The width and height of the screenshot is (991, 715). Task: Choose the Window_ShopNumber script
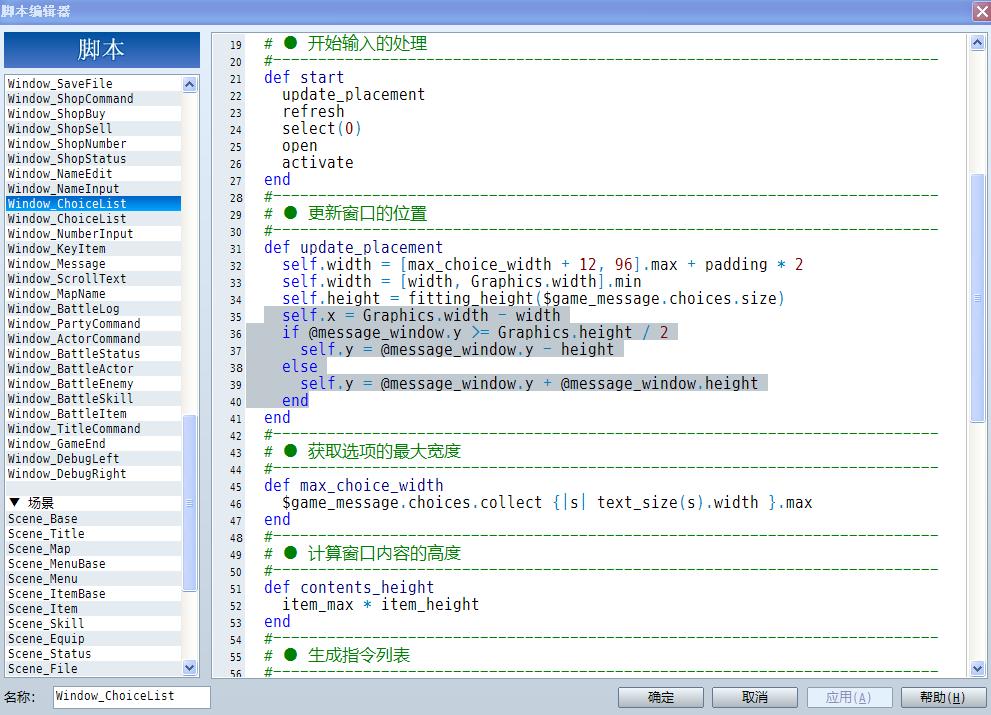click(x=94, y=144)
